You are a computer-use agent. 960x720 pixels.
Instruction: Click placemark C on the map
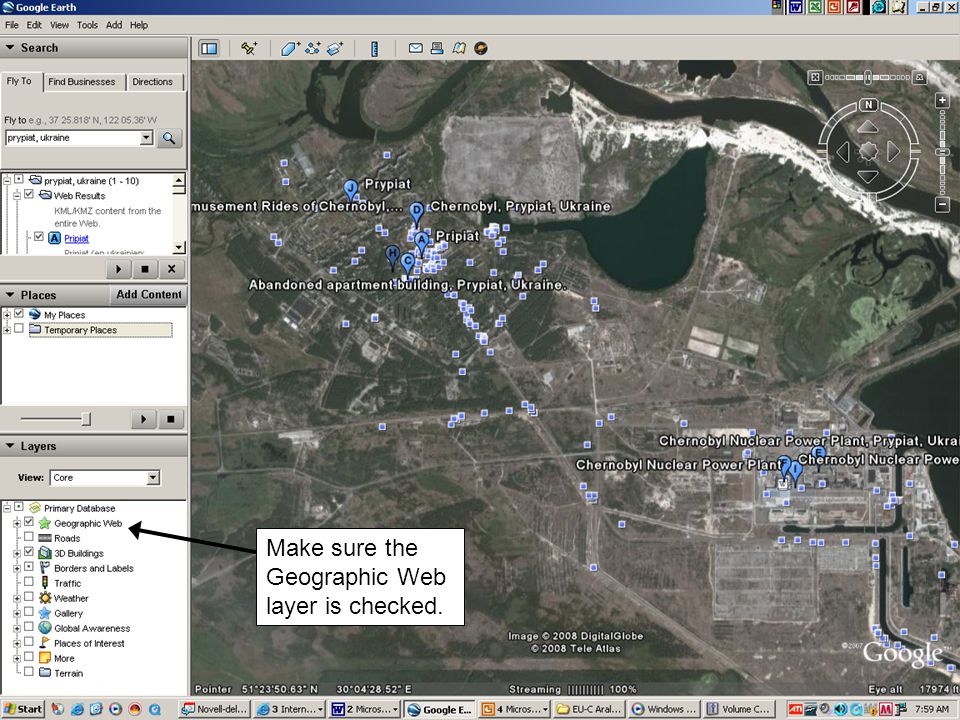tap(407, 263)
